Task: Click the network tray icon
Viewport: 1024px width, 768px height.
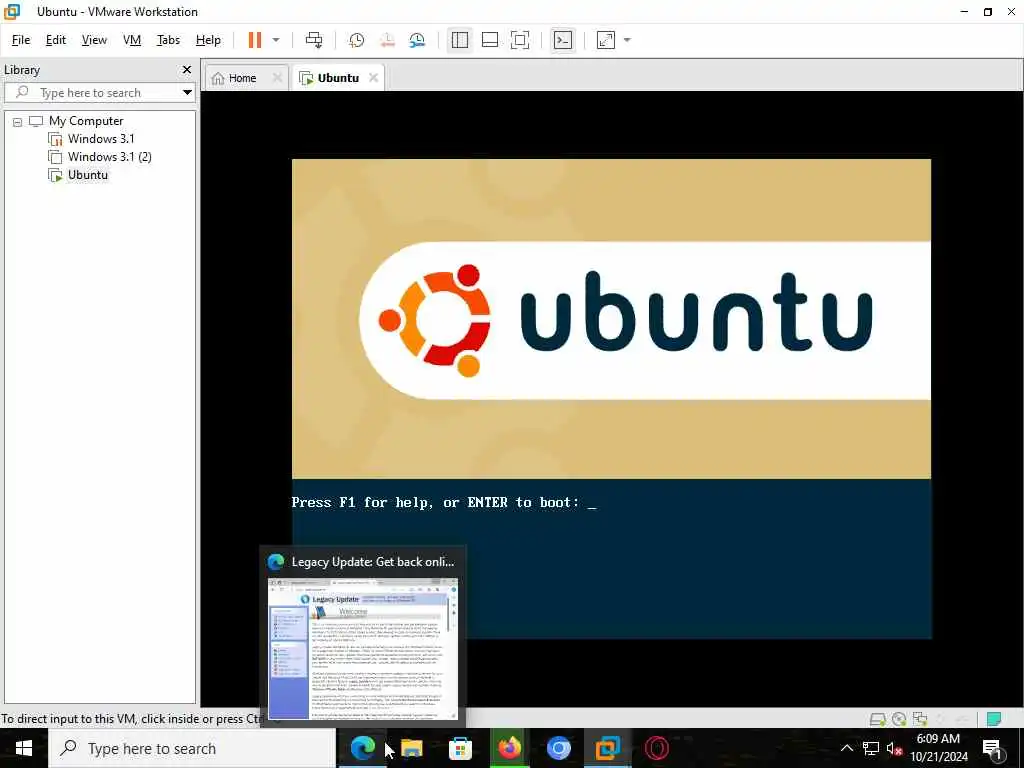Action: tap(871, 748)
